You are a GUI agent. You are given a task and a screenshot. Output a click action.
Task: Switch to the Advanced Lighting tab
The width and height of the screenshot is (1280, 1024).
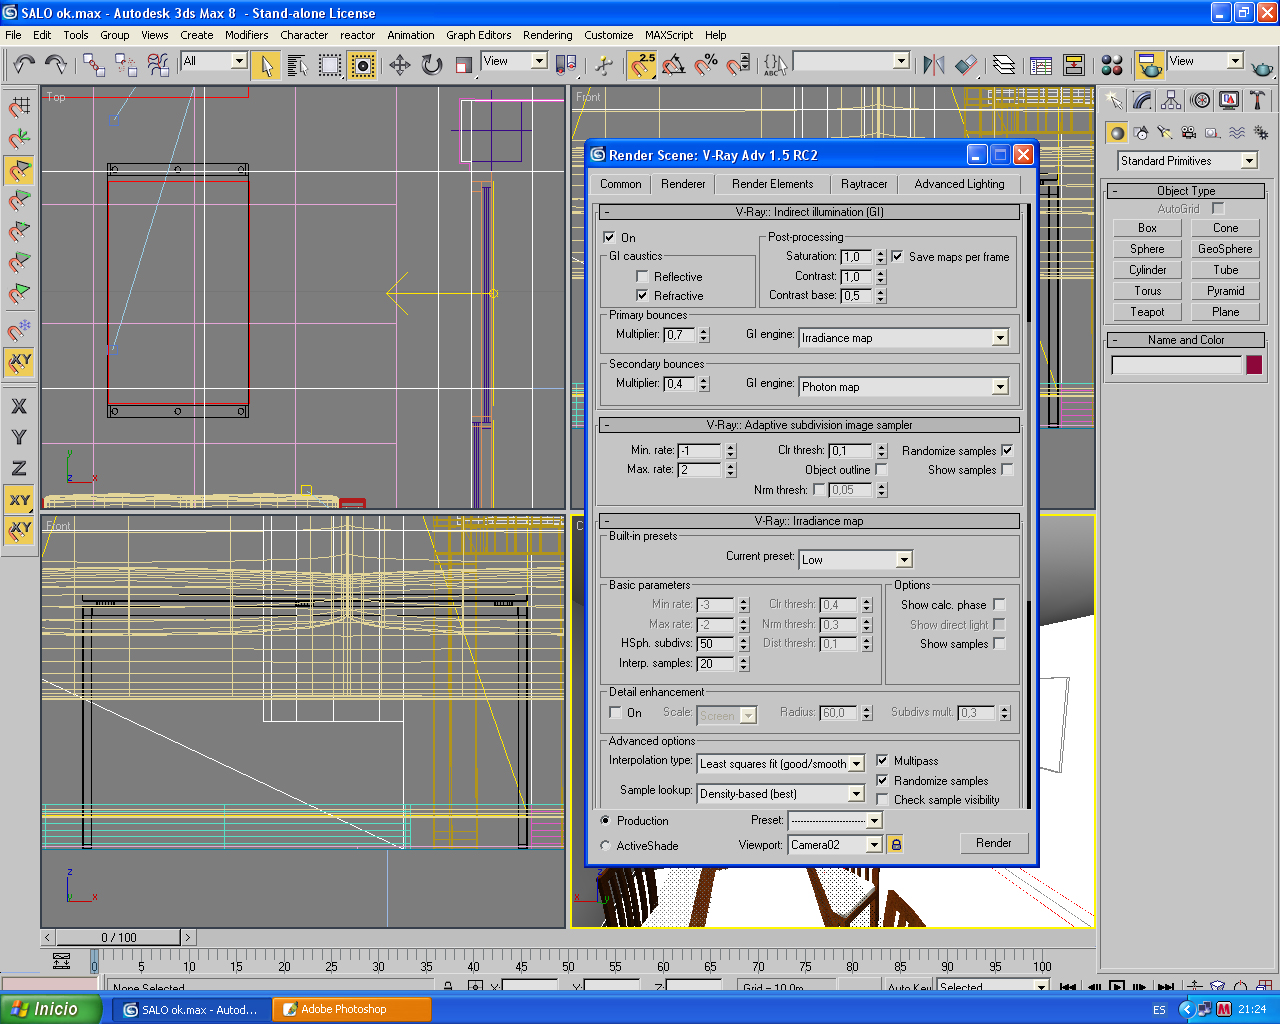(x=958, y=184)
